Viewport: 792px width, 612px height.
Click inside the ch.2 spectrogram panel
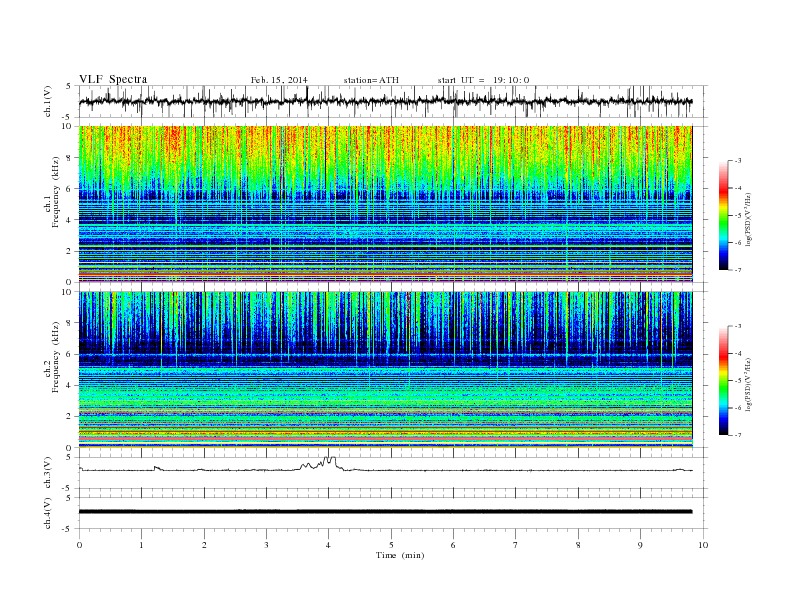(385, 369)
